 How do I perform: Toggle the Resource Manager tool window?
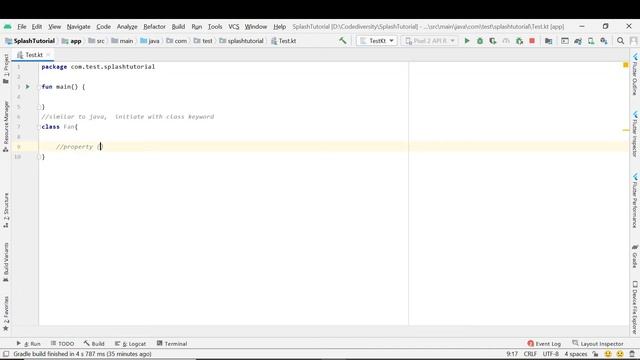point(6,126)
